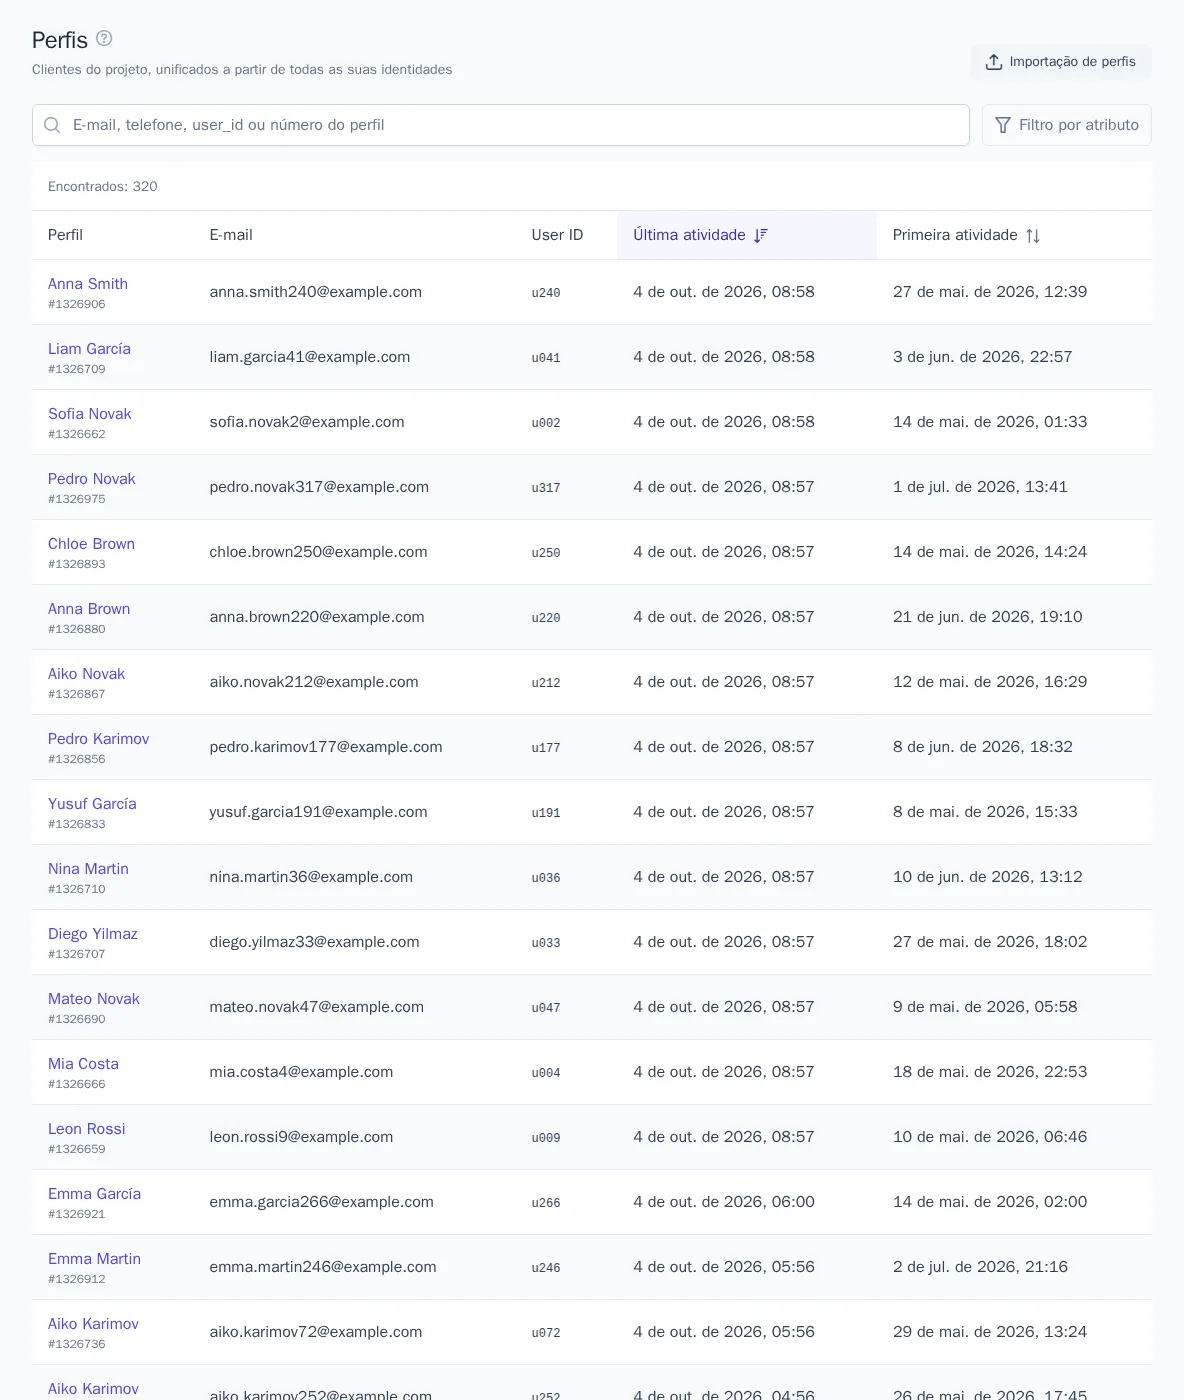Screen dimensions: 1184x1400
Task: Open Pedro Novak's profile
Action: (x=92, y=479)
